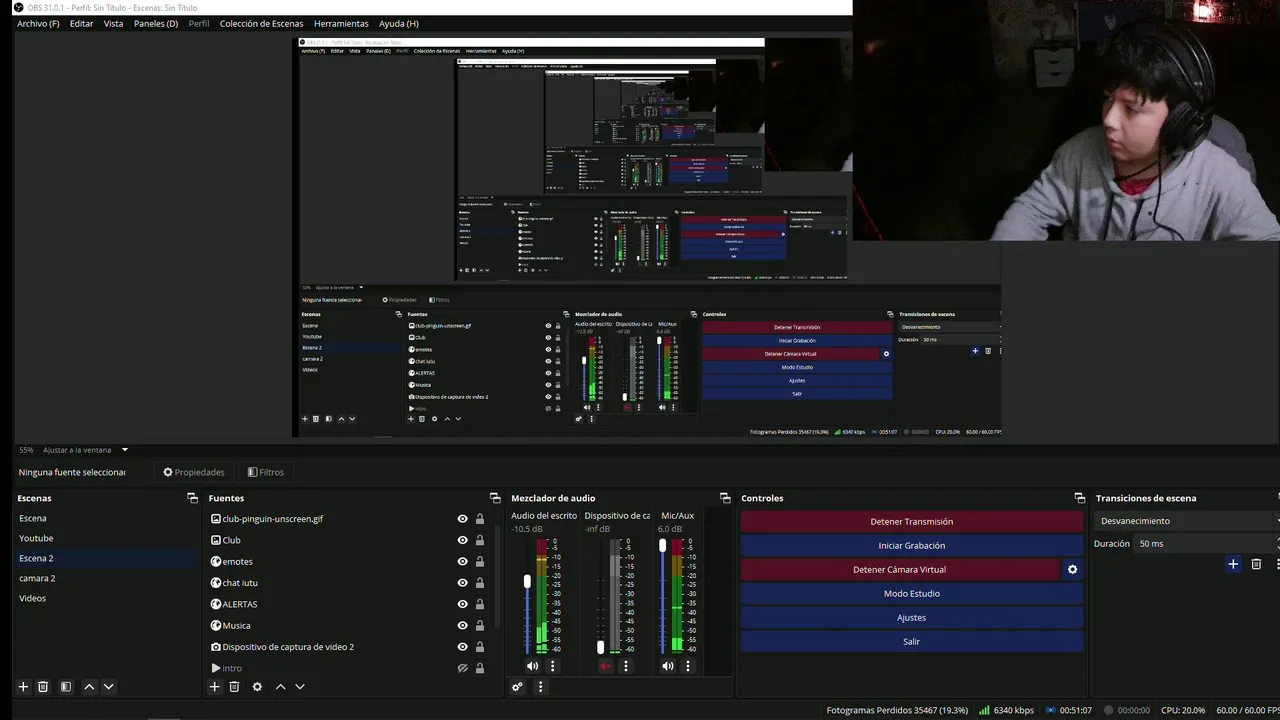Move selected scene down
Screen dimensions: 1280x720
[x=109, y=687]
